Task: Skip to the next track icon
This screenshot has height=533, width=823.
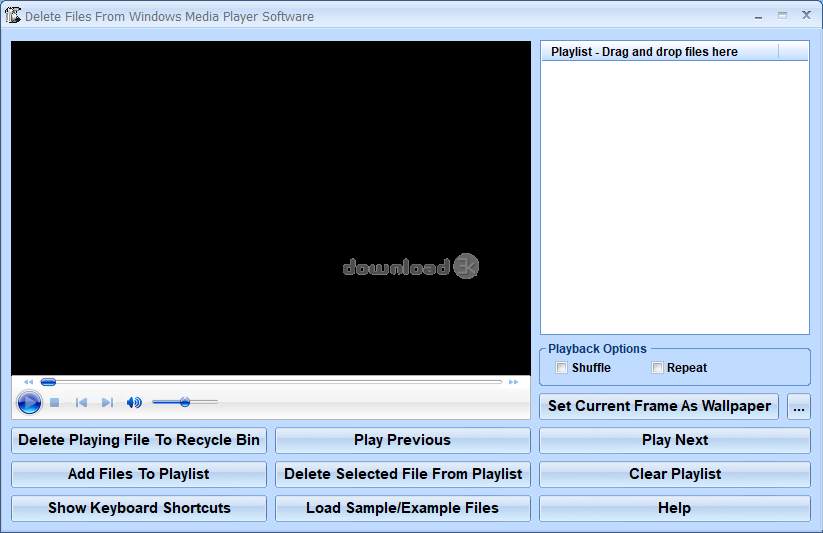Action: [107, 403]
